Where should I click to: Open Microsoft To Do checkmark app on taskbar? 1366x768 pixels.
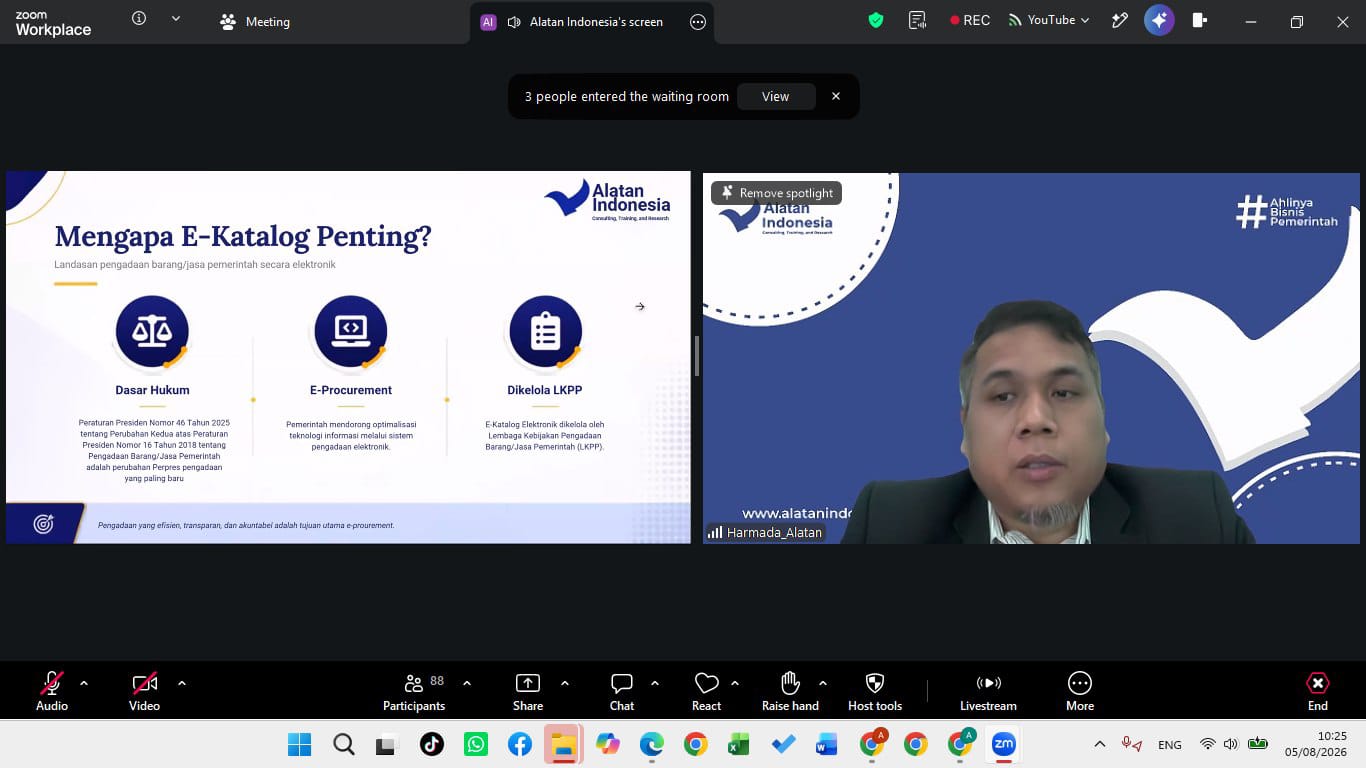pyautogui.click(x=783, y=744)
